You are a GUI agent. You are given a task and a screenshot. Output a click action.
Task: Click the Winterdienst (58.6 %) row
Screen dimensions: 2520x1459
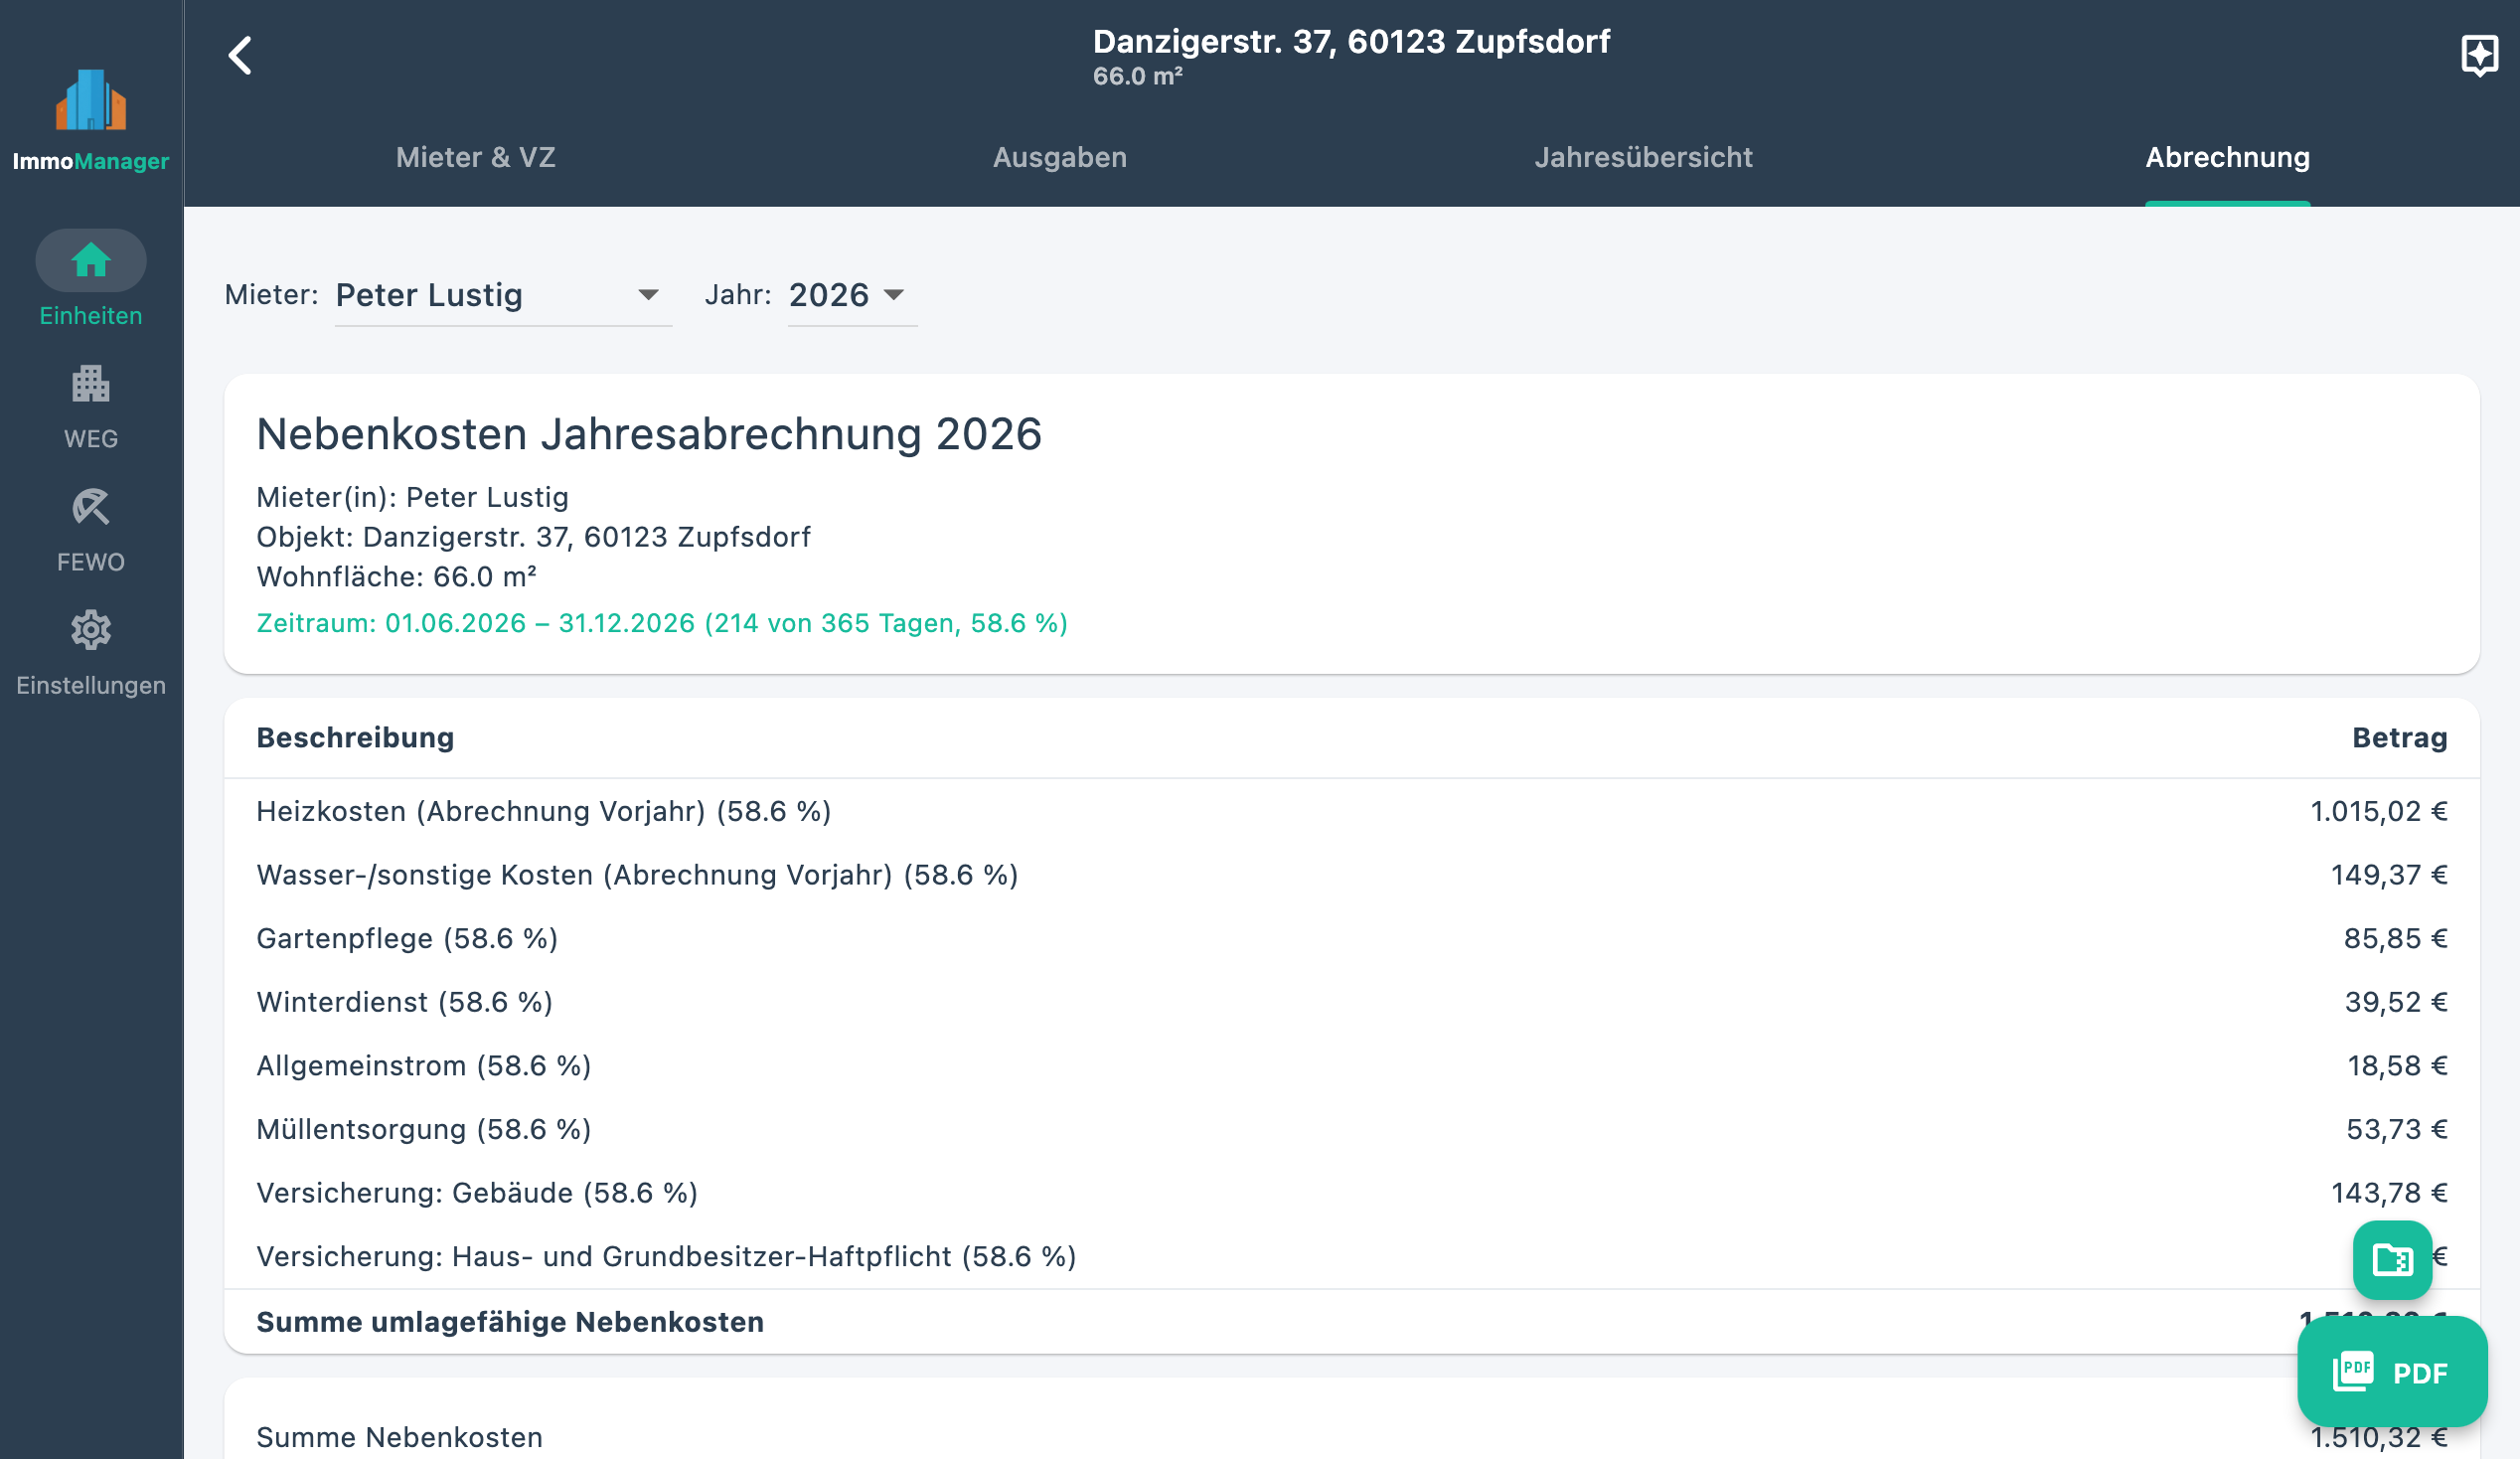(1352, 1002)
